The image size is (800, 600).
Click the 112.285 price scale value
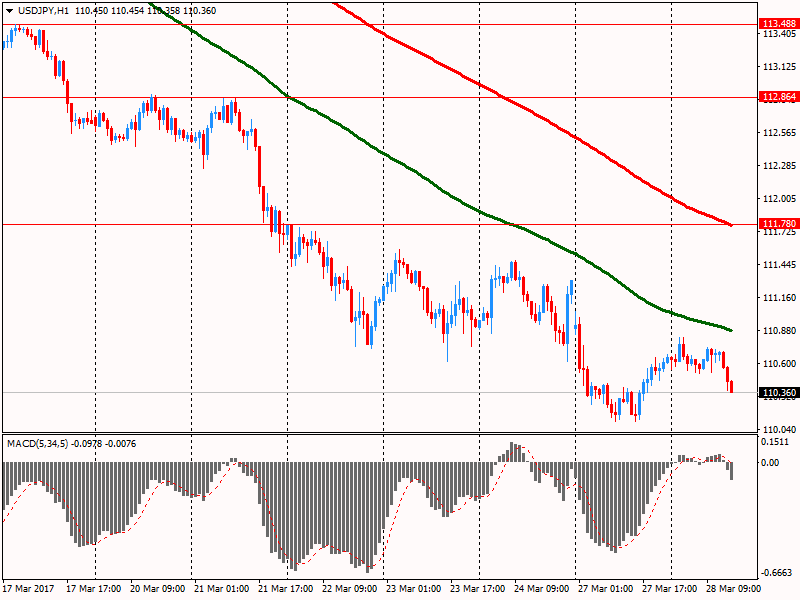[x=780, y=166]
